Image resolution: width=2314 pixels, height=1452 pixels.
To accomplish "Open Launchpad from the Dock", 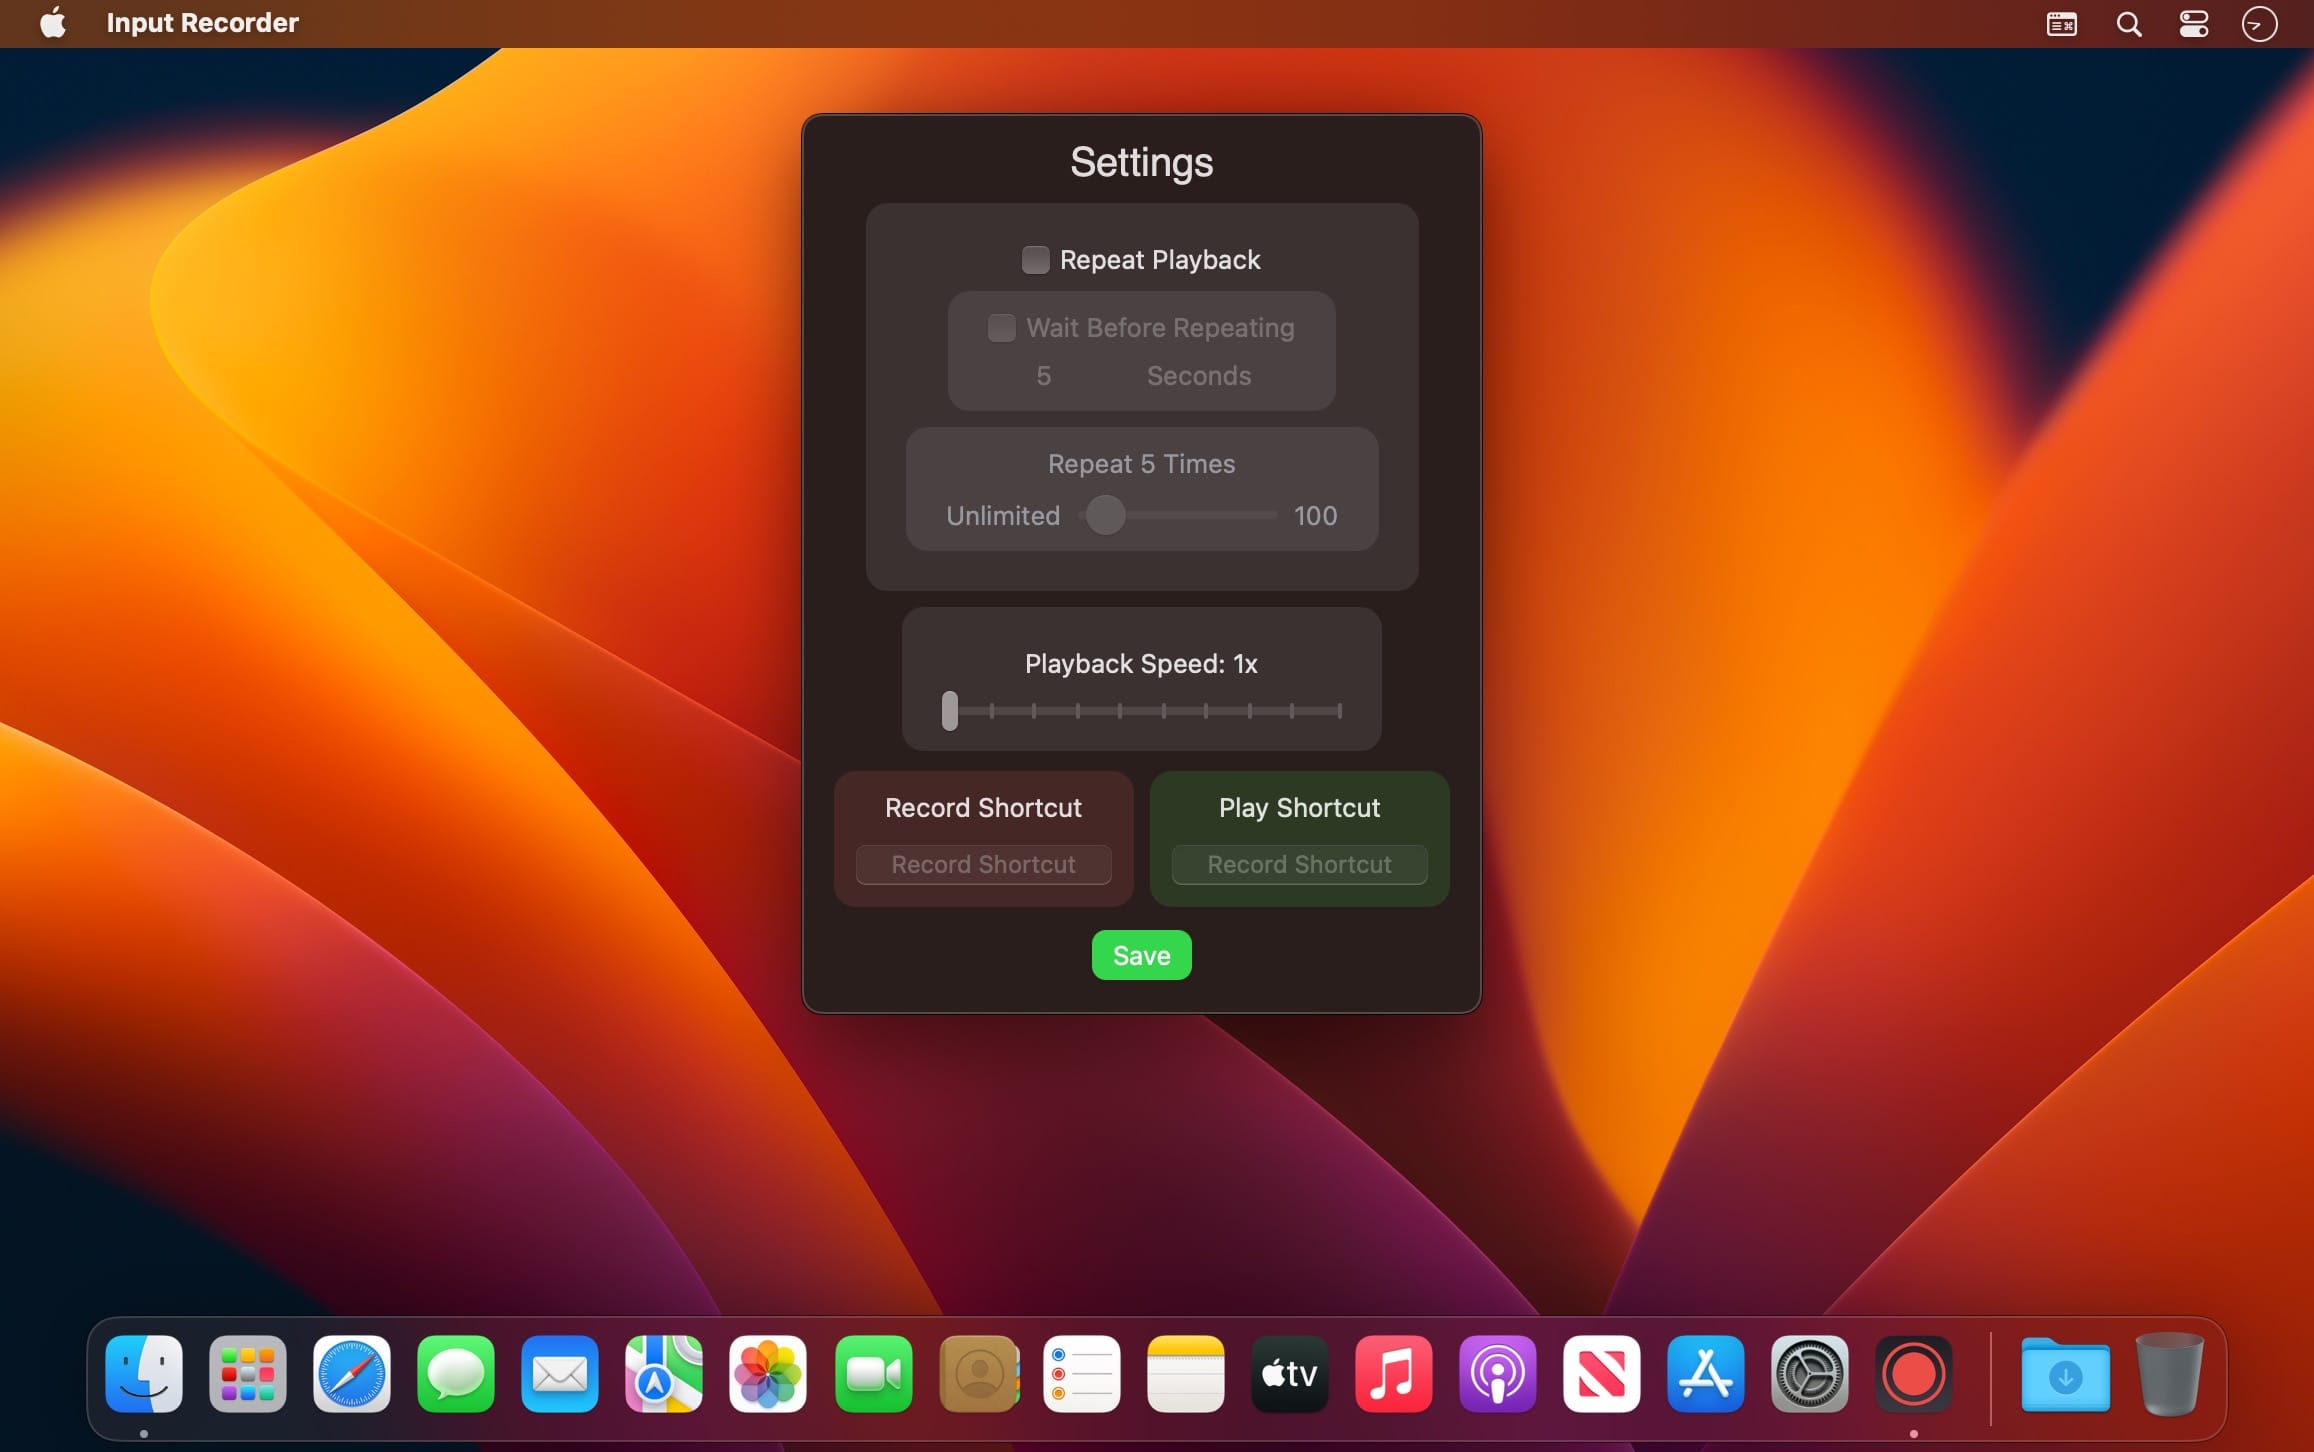I will point(248,1374).
